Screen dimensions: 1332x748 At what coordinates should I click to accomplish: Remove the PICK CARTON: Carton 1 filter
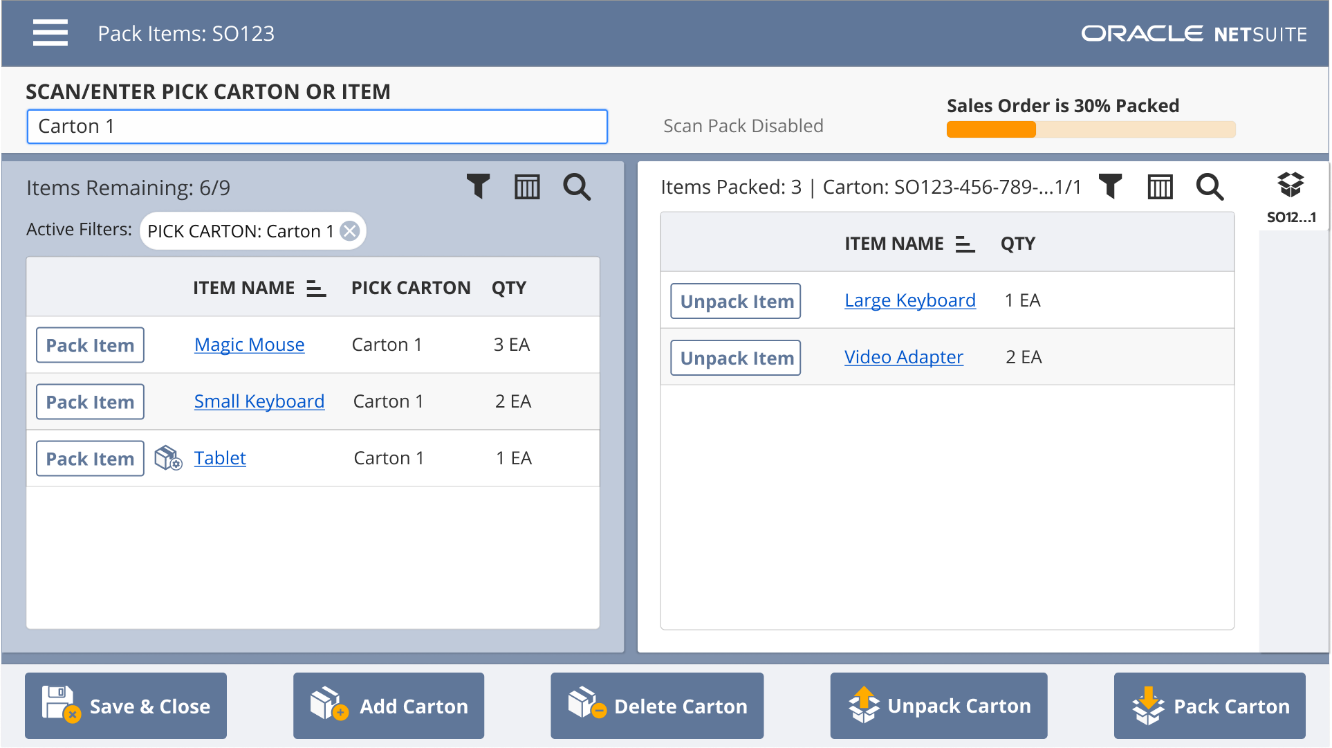tap(349, 231)
